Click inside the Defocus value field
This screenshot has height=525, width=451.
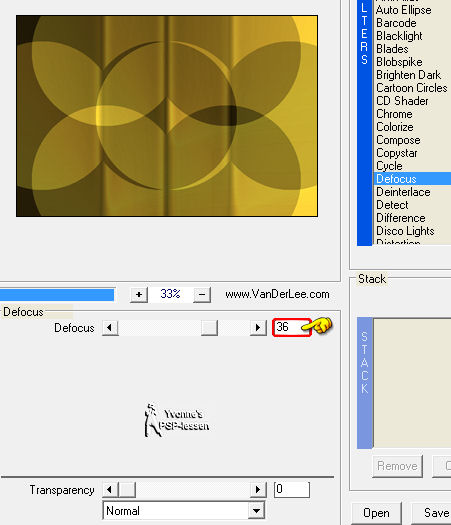(292, 327)
